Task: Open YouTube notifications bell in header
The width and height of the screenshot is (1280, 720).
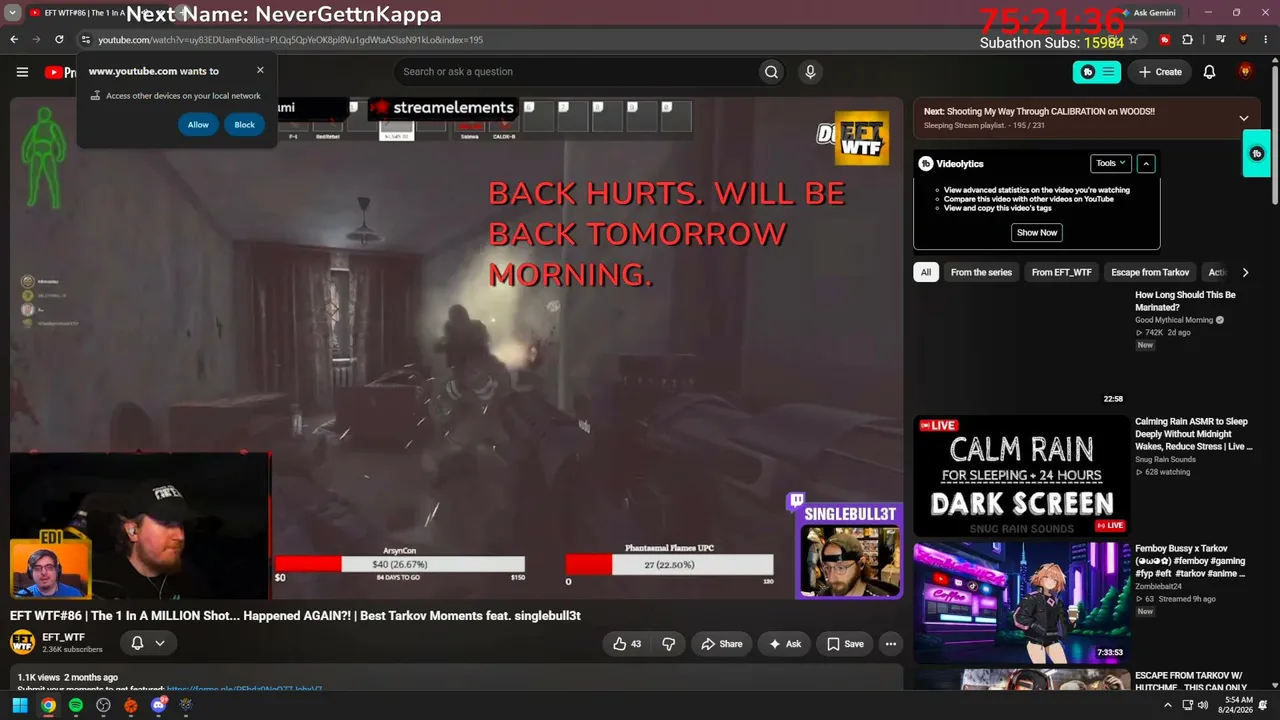Action: tap(1209, 72)
